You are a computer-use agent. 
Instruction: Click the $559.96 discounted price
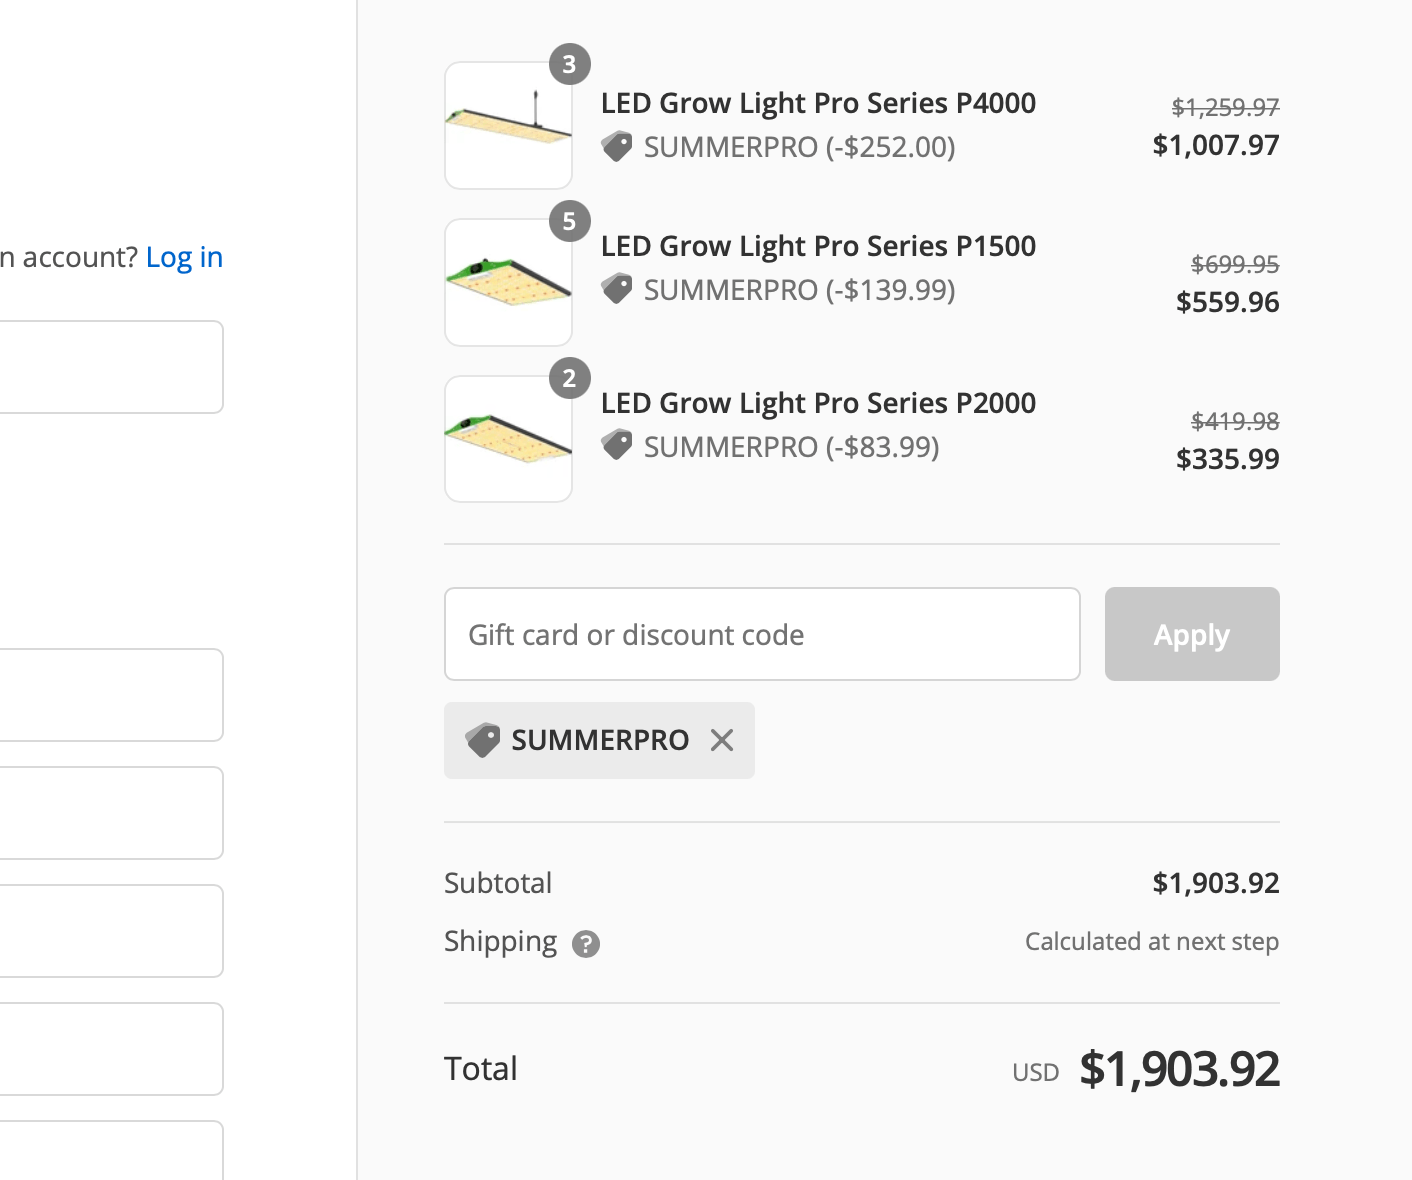pos(1228,303)
